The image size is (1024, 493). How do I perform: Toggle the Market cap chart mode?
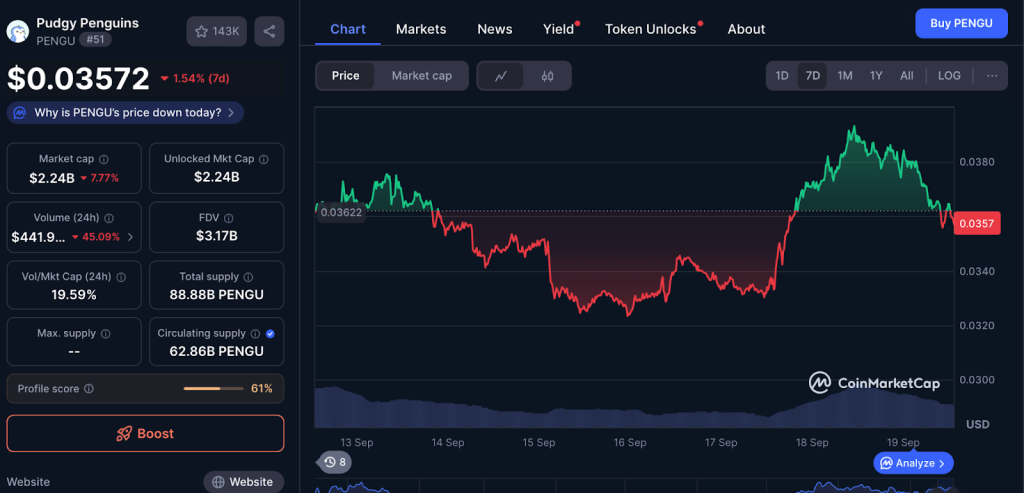[421, 76]
